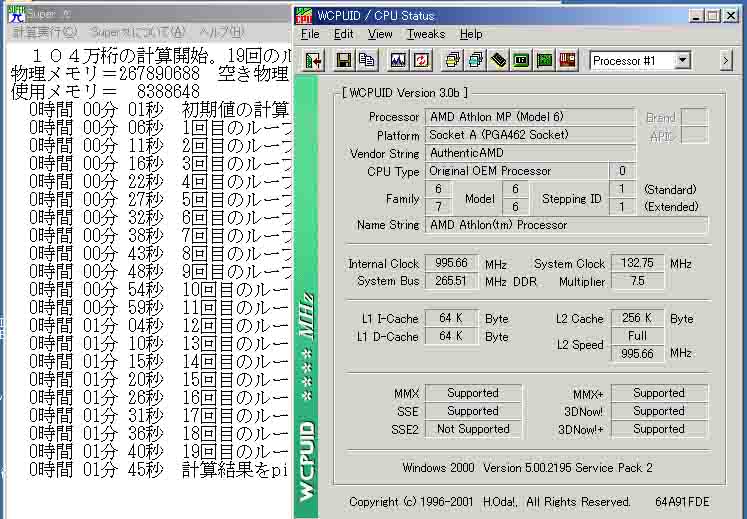Click the L1 D-Cache value 64 K
Image resolution: width=747 pixels, height=519 pixels.
451,336
